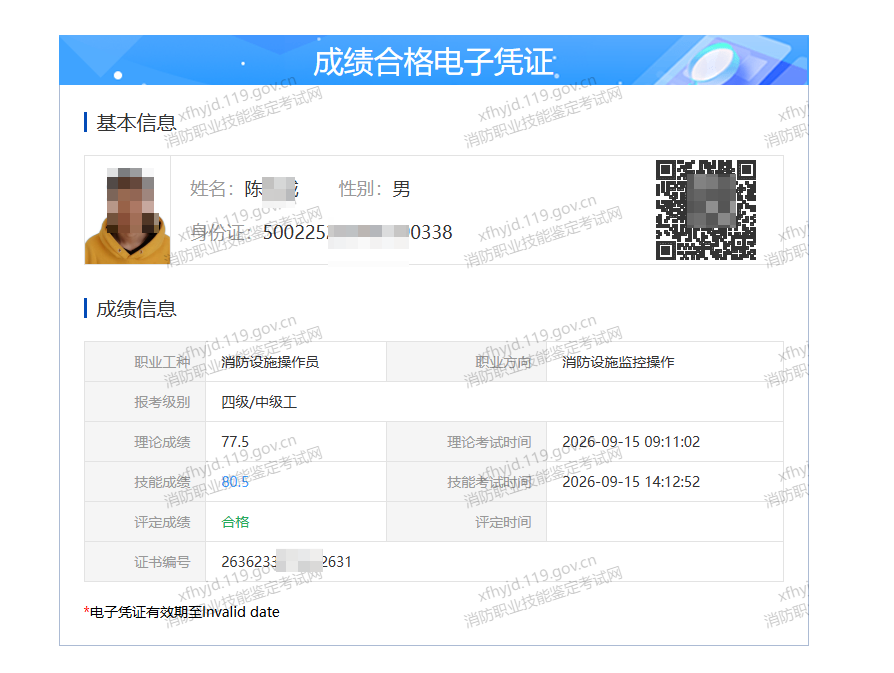Click the value 四级/中级工
The width and height of the screenshot is (894, 673).
coord(259,402)
